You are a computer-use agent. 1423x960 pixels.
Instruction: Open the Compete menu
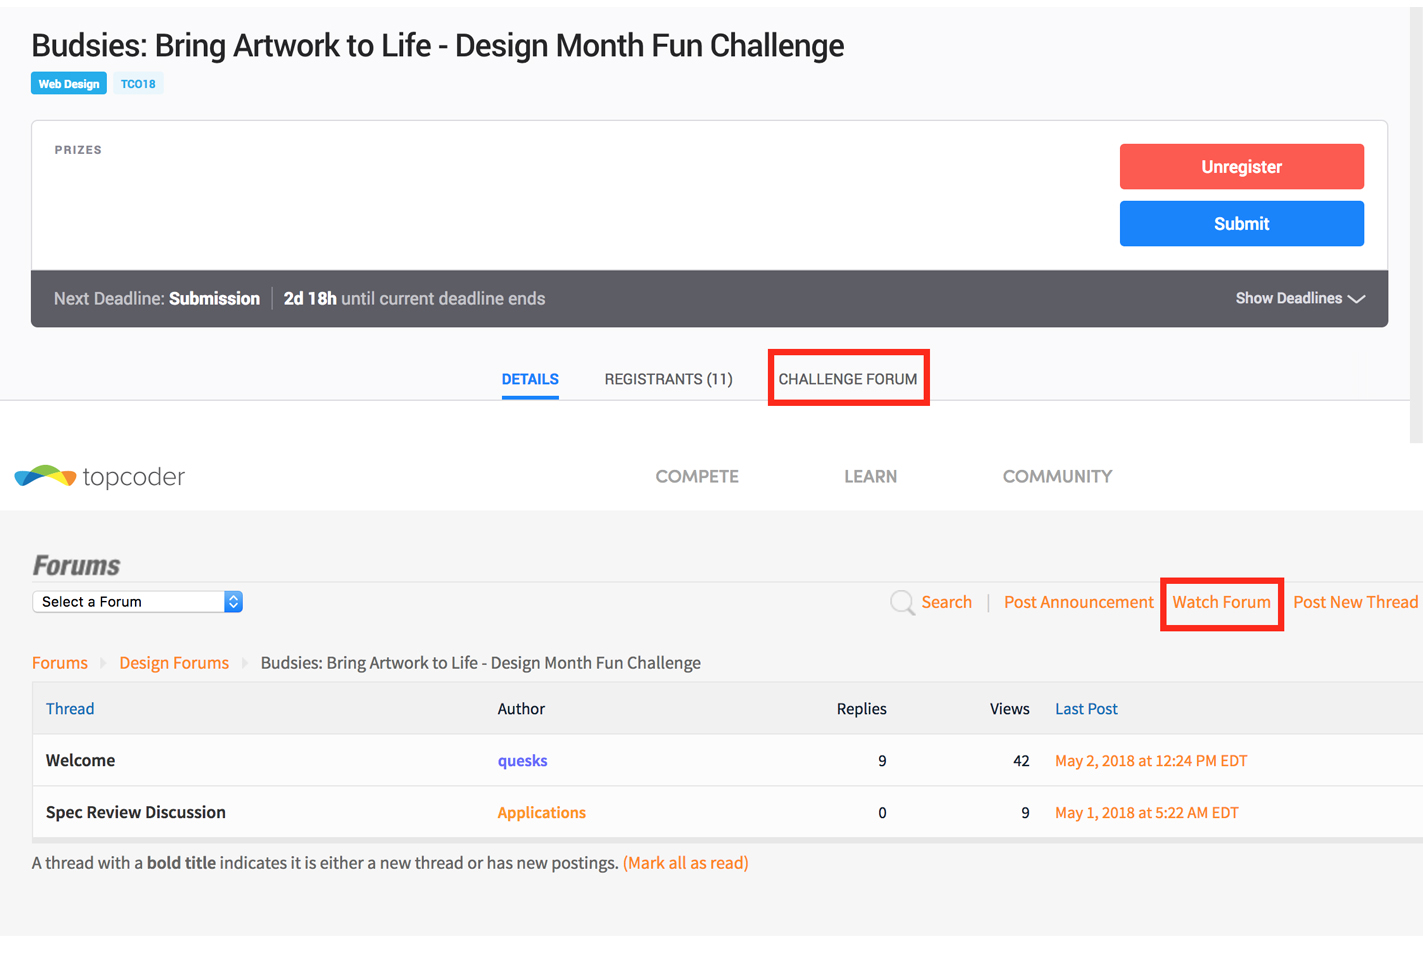pyautogui.click(x=697, y=477)
